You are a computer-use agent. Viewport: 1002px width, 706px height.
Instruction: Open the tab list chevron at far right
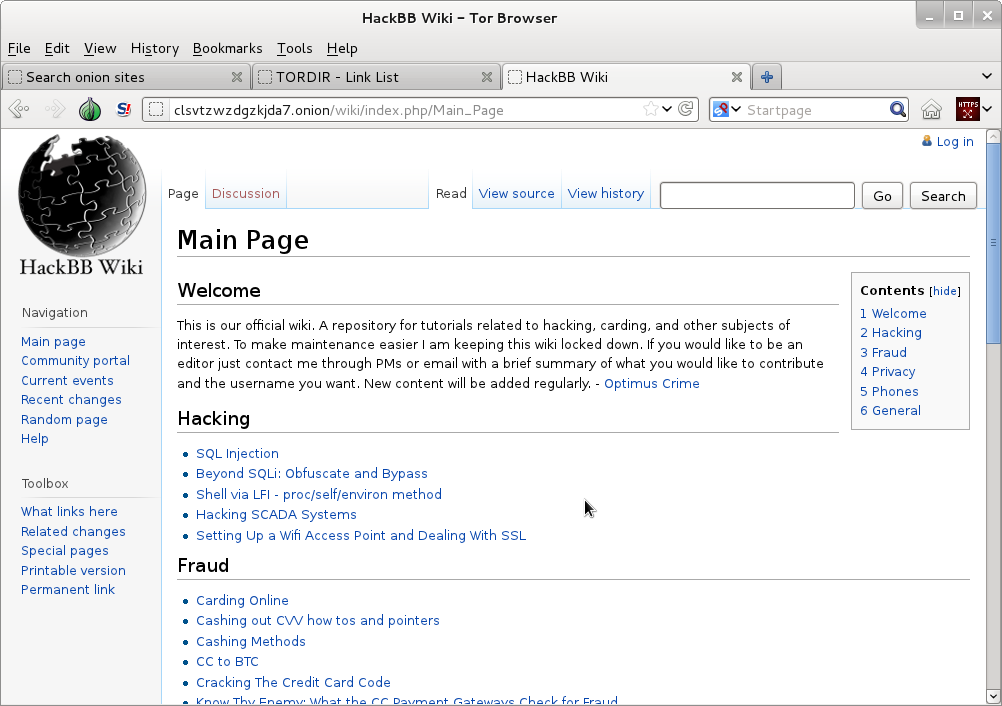[987, 77]
